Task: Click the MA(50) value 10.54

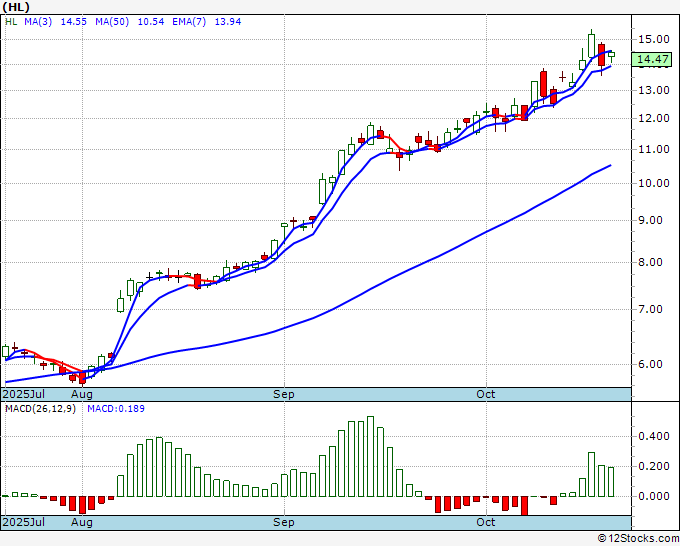Action: 151,22
